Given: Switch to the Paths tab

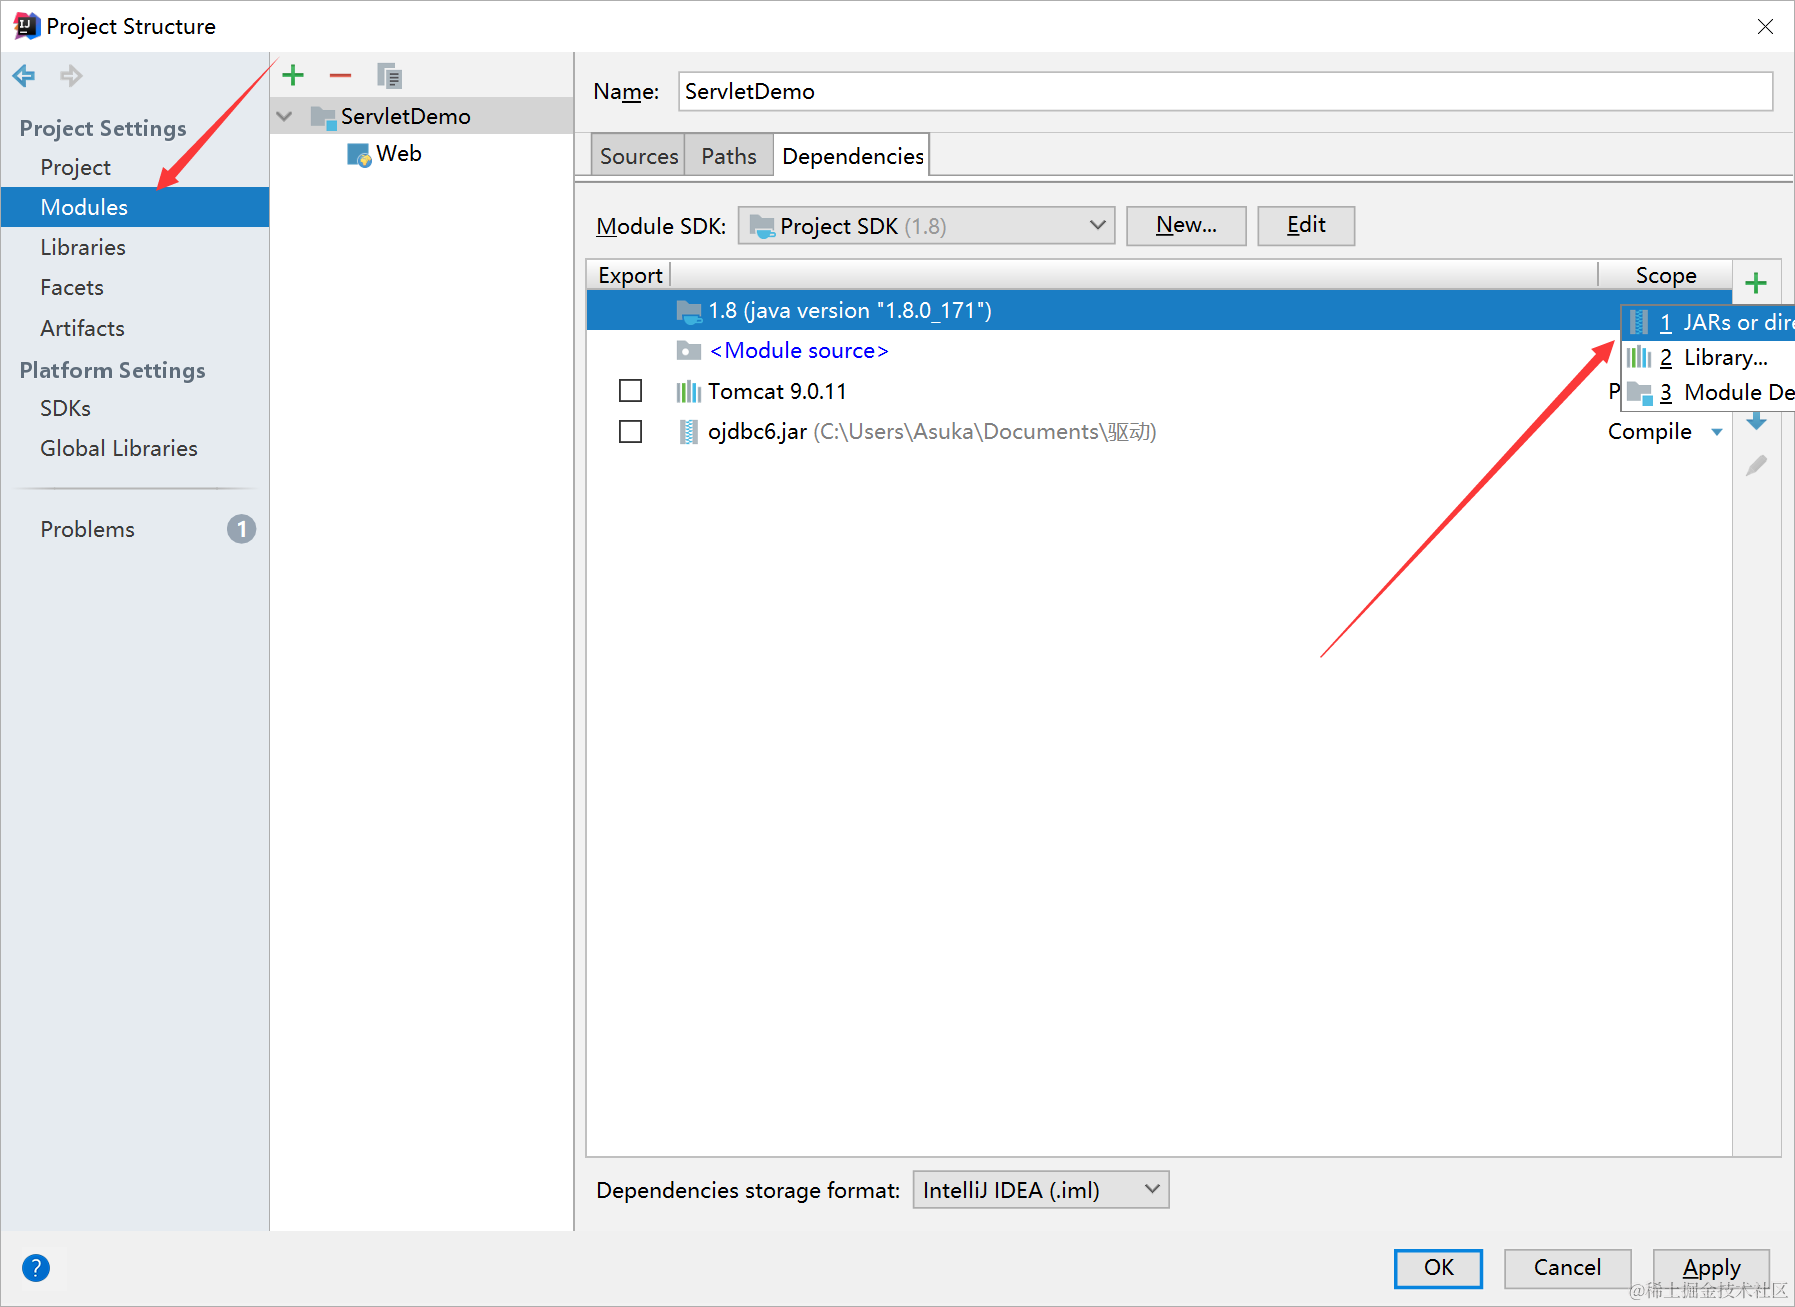Looking at the screenshot, I should pyautogui.click(x=729, y=156).
